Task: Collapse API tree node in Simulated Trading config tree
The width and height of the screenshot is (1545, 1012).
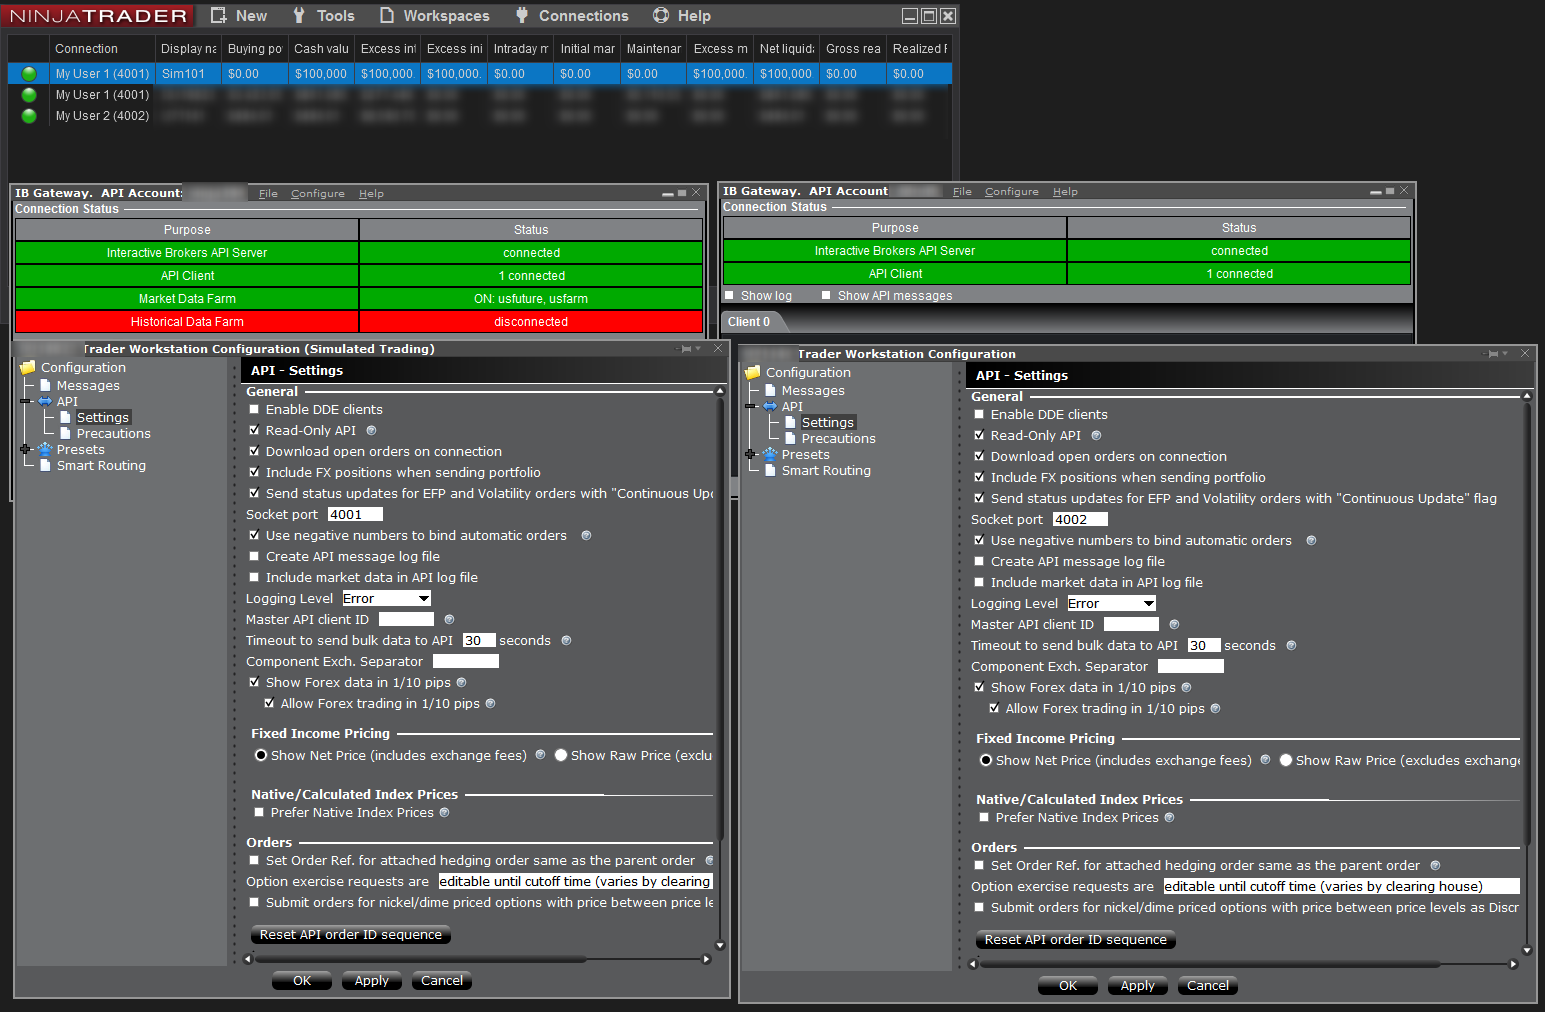Action: click(x=25, y=401)
